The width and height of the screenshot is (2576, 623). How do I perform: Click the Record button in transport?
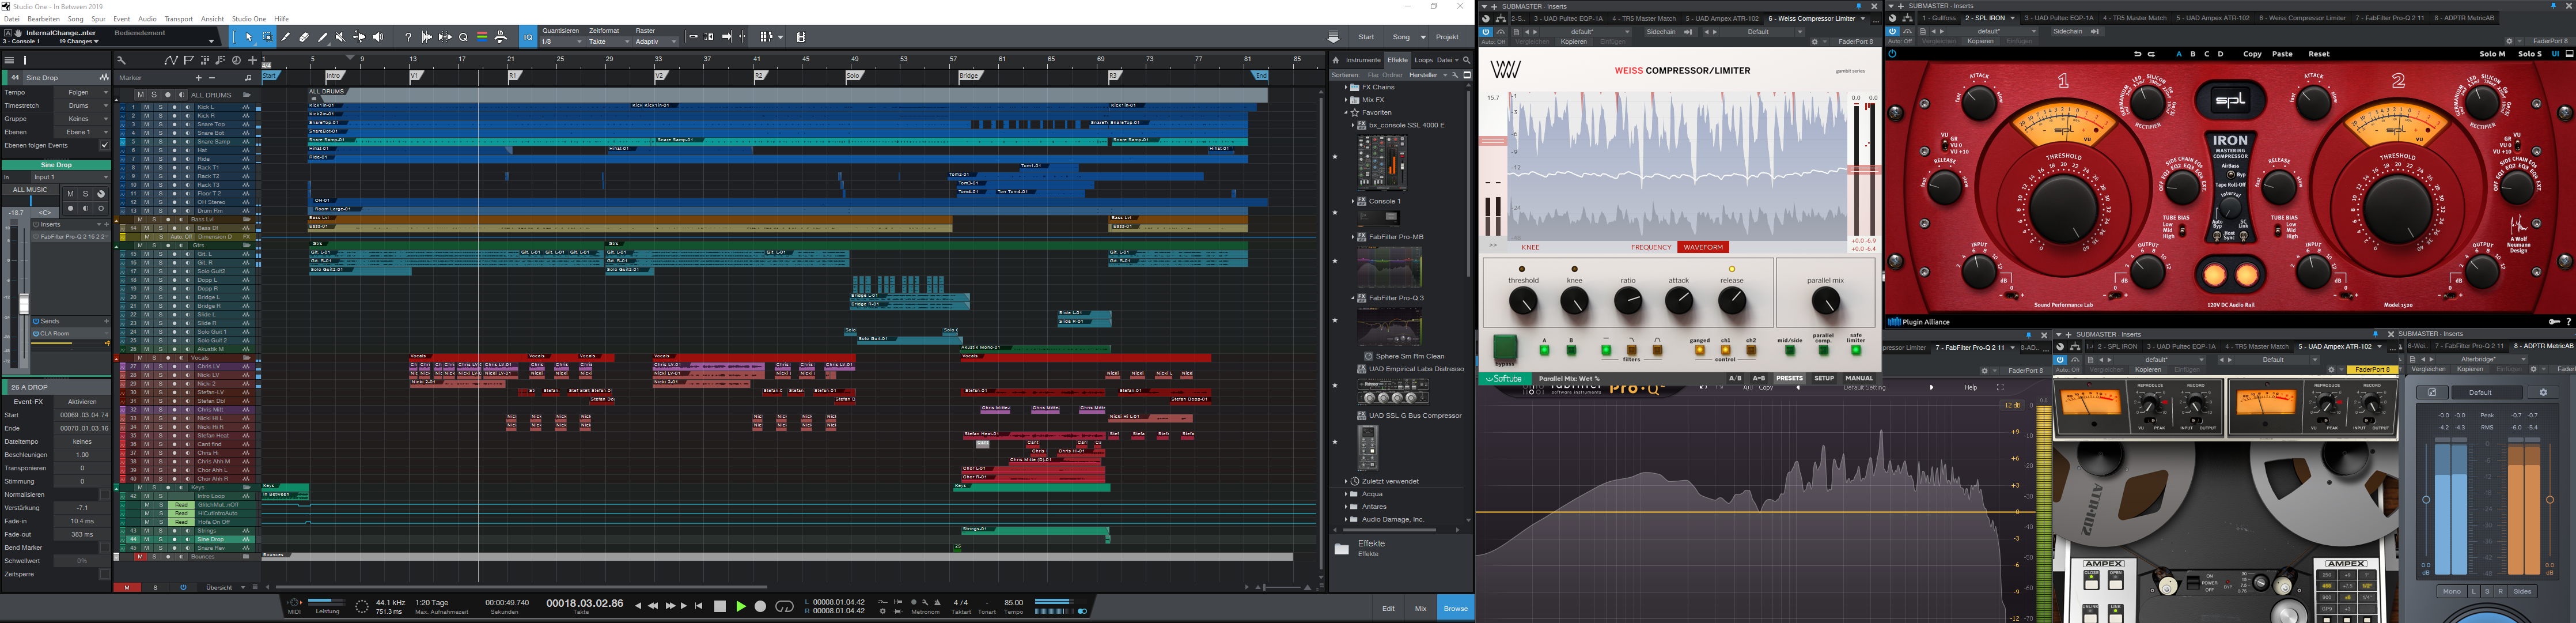click(x=761, y=606)
